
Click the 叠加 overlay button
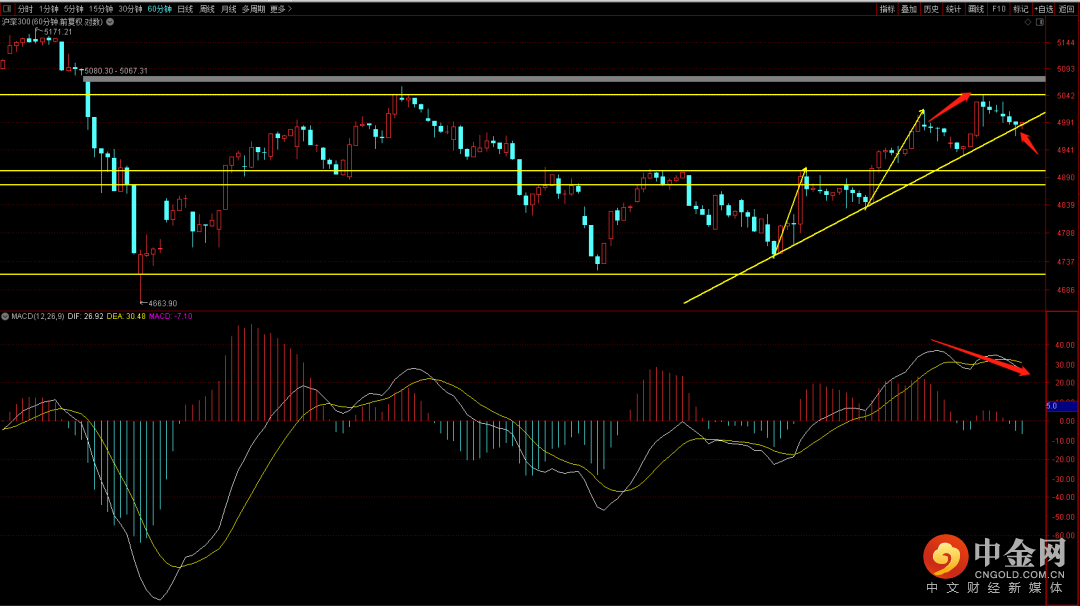coord(909,9)
